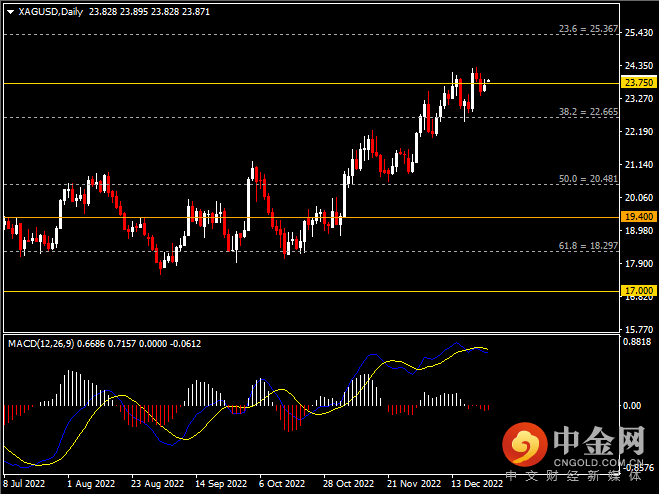Select the OHLC values 23.828 23.895 23.828 23.871

(x=149, y=12)
